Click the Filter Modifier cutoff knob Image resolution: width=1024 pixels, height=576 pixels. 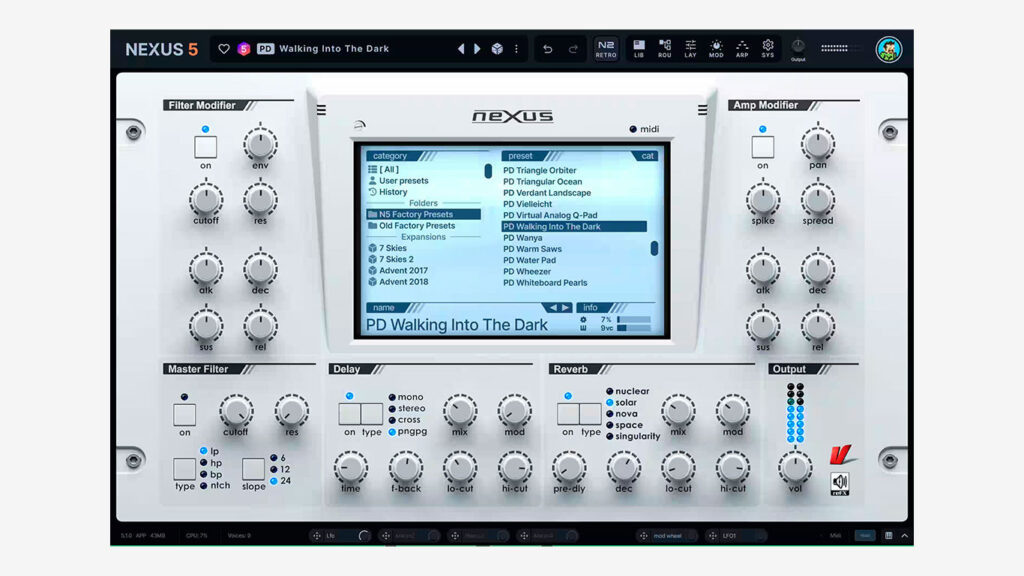206,200
